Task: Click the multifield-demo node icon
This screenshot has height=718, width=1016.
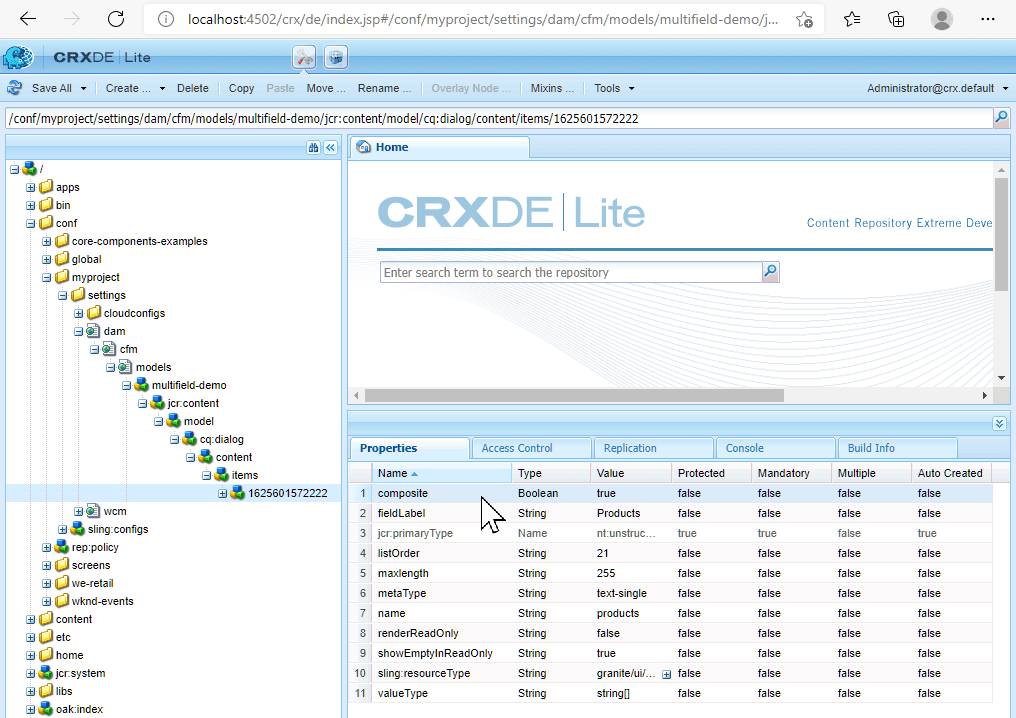Action: click(x=141, y=385)
